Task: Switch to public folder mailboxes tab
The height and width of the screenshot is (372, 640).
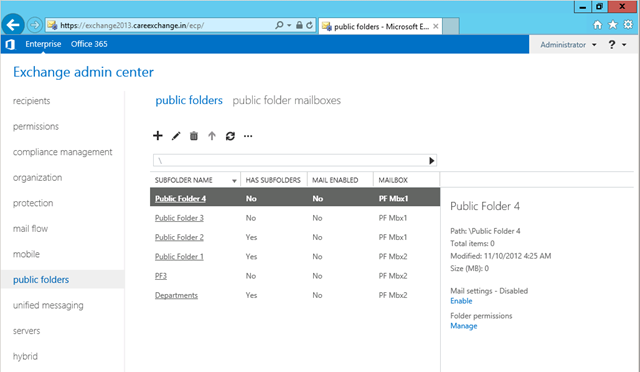Action: pyautogui.click(x=287, y=100)
